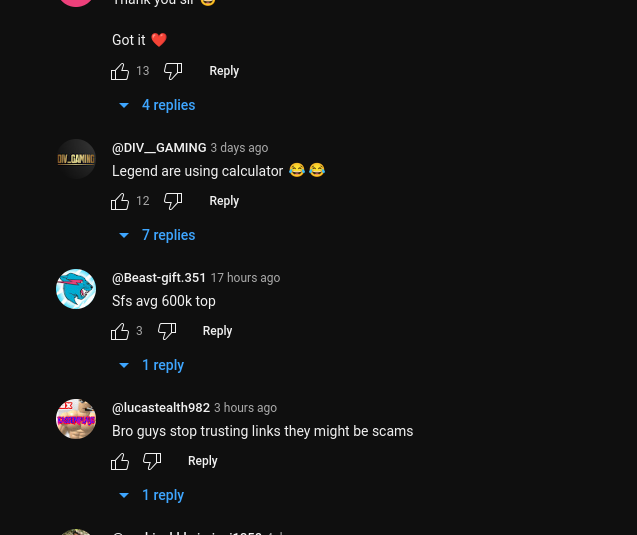The width and height of the screenshot is (637, 535).
Task: Open the @DIV__GAMING channel link
Action: pos(159,148)
